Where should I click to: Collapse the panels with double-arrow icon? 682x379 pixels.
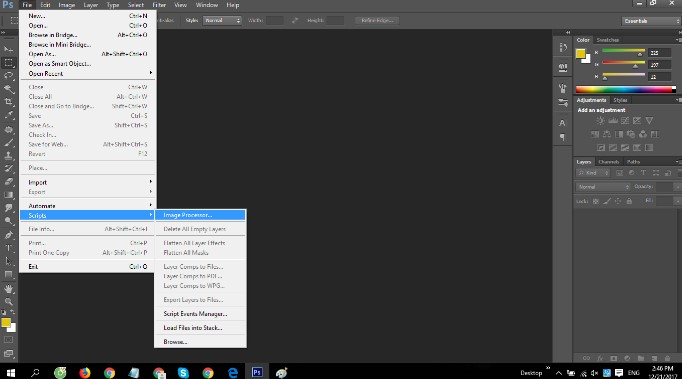[568, 32]
